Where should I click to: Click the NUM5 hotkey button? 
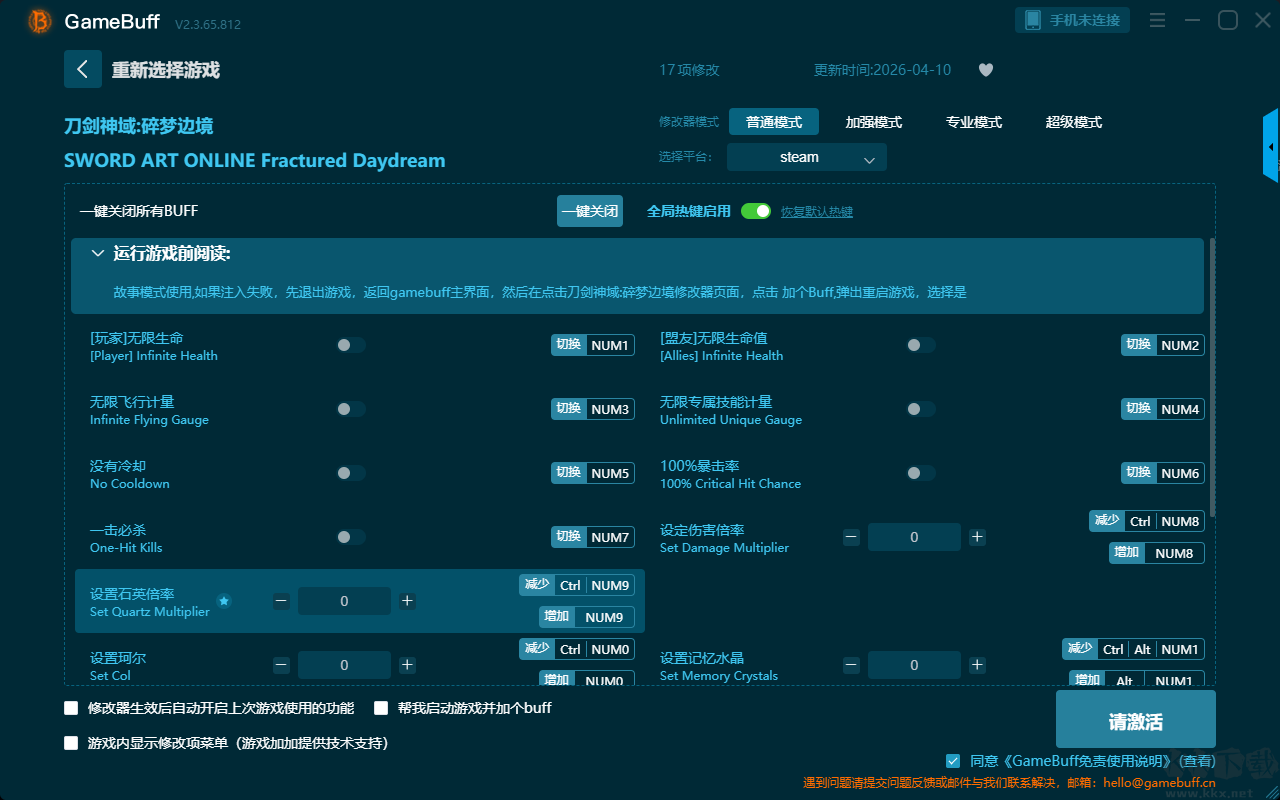593,473
